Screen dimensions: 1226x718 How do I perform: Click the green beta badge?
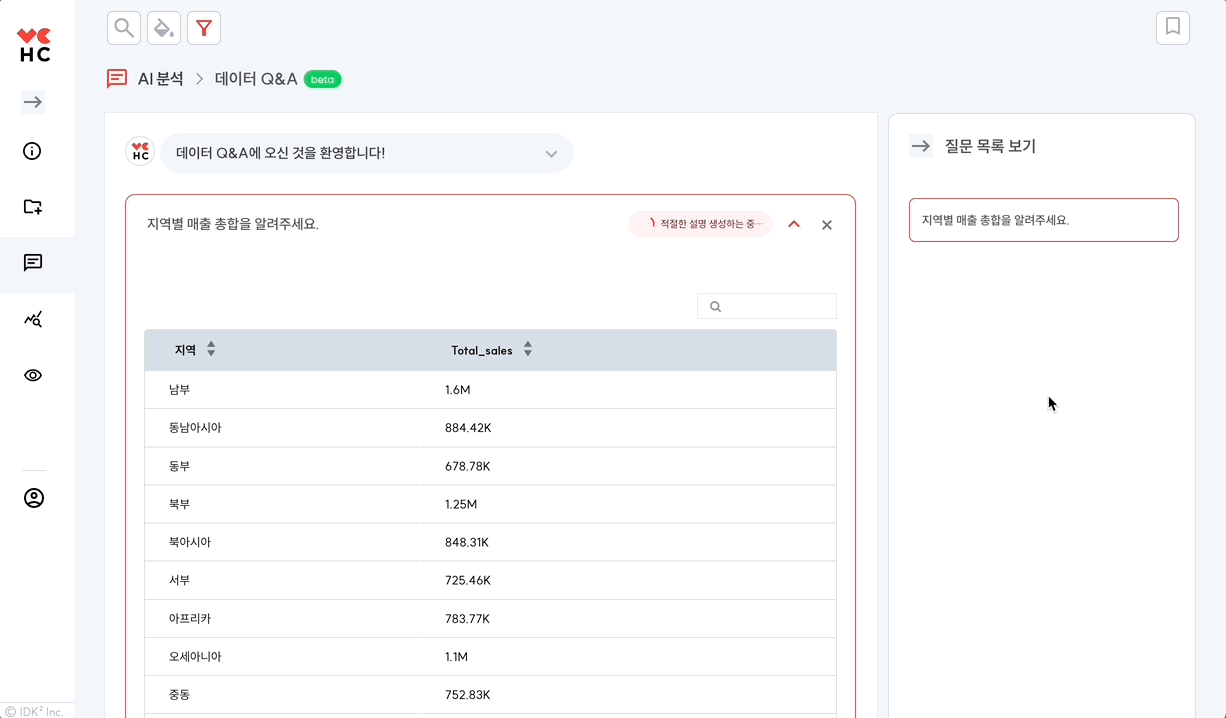click(323, 79)
